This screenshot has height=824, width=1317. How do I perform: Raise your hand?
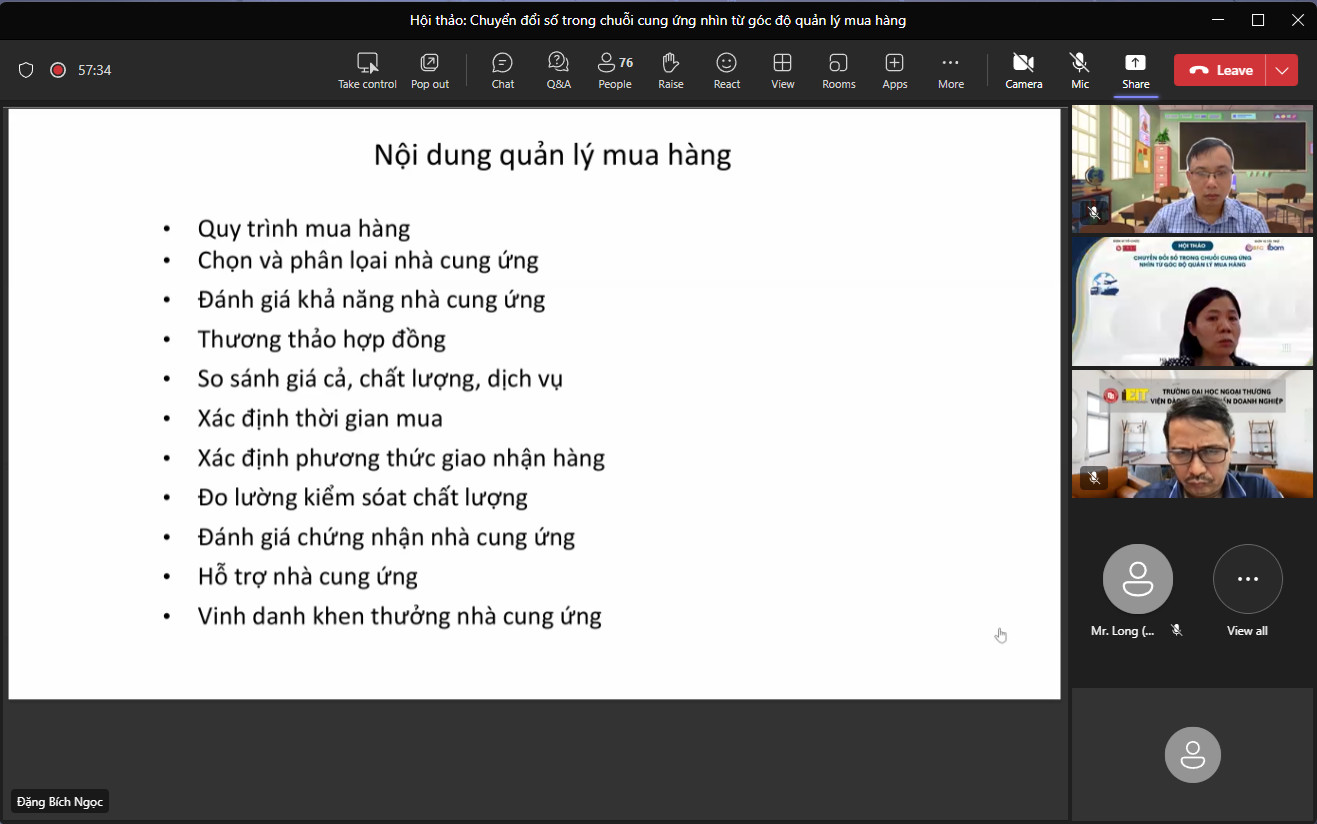click(671, 71)
